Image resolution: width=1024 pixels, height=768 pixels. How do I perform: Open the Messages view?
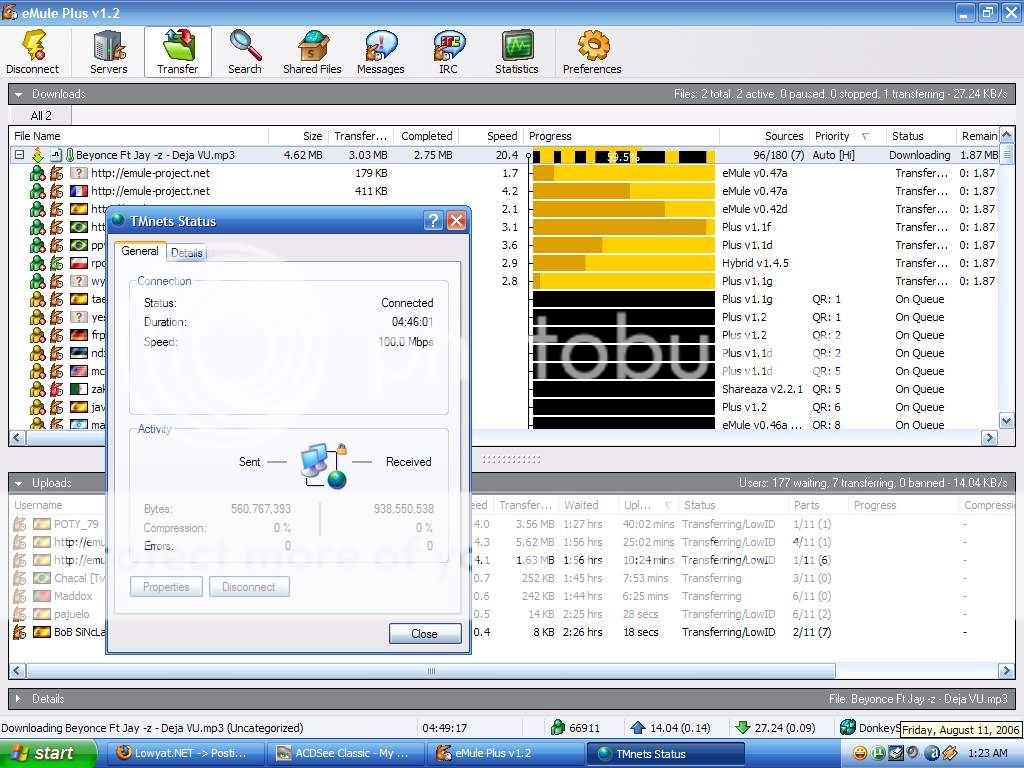pyautogui.click(x=380, y=50)
